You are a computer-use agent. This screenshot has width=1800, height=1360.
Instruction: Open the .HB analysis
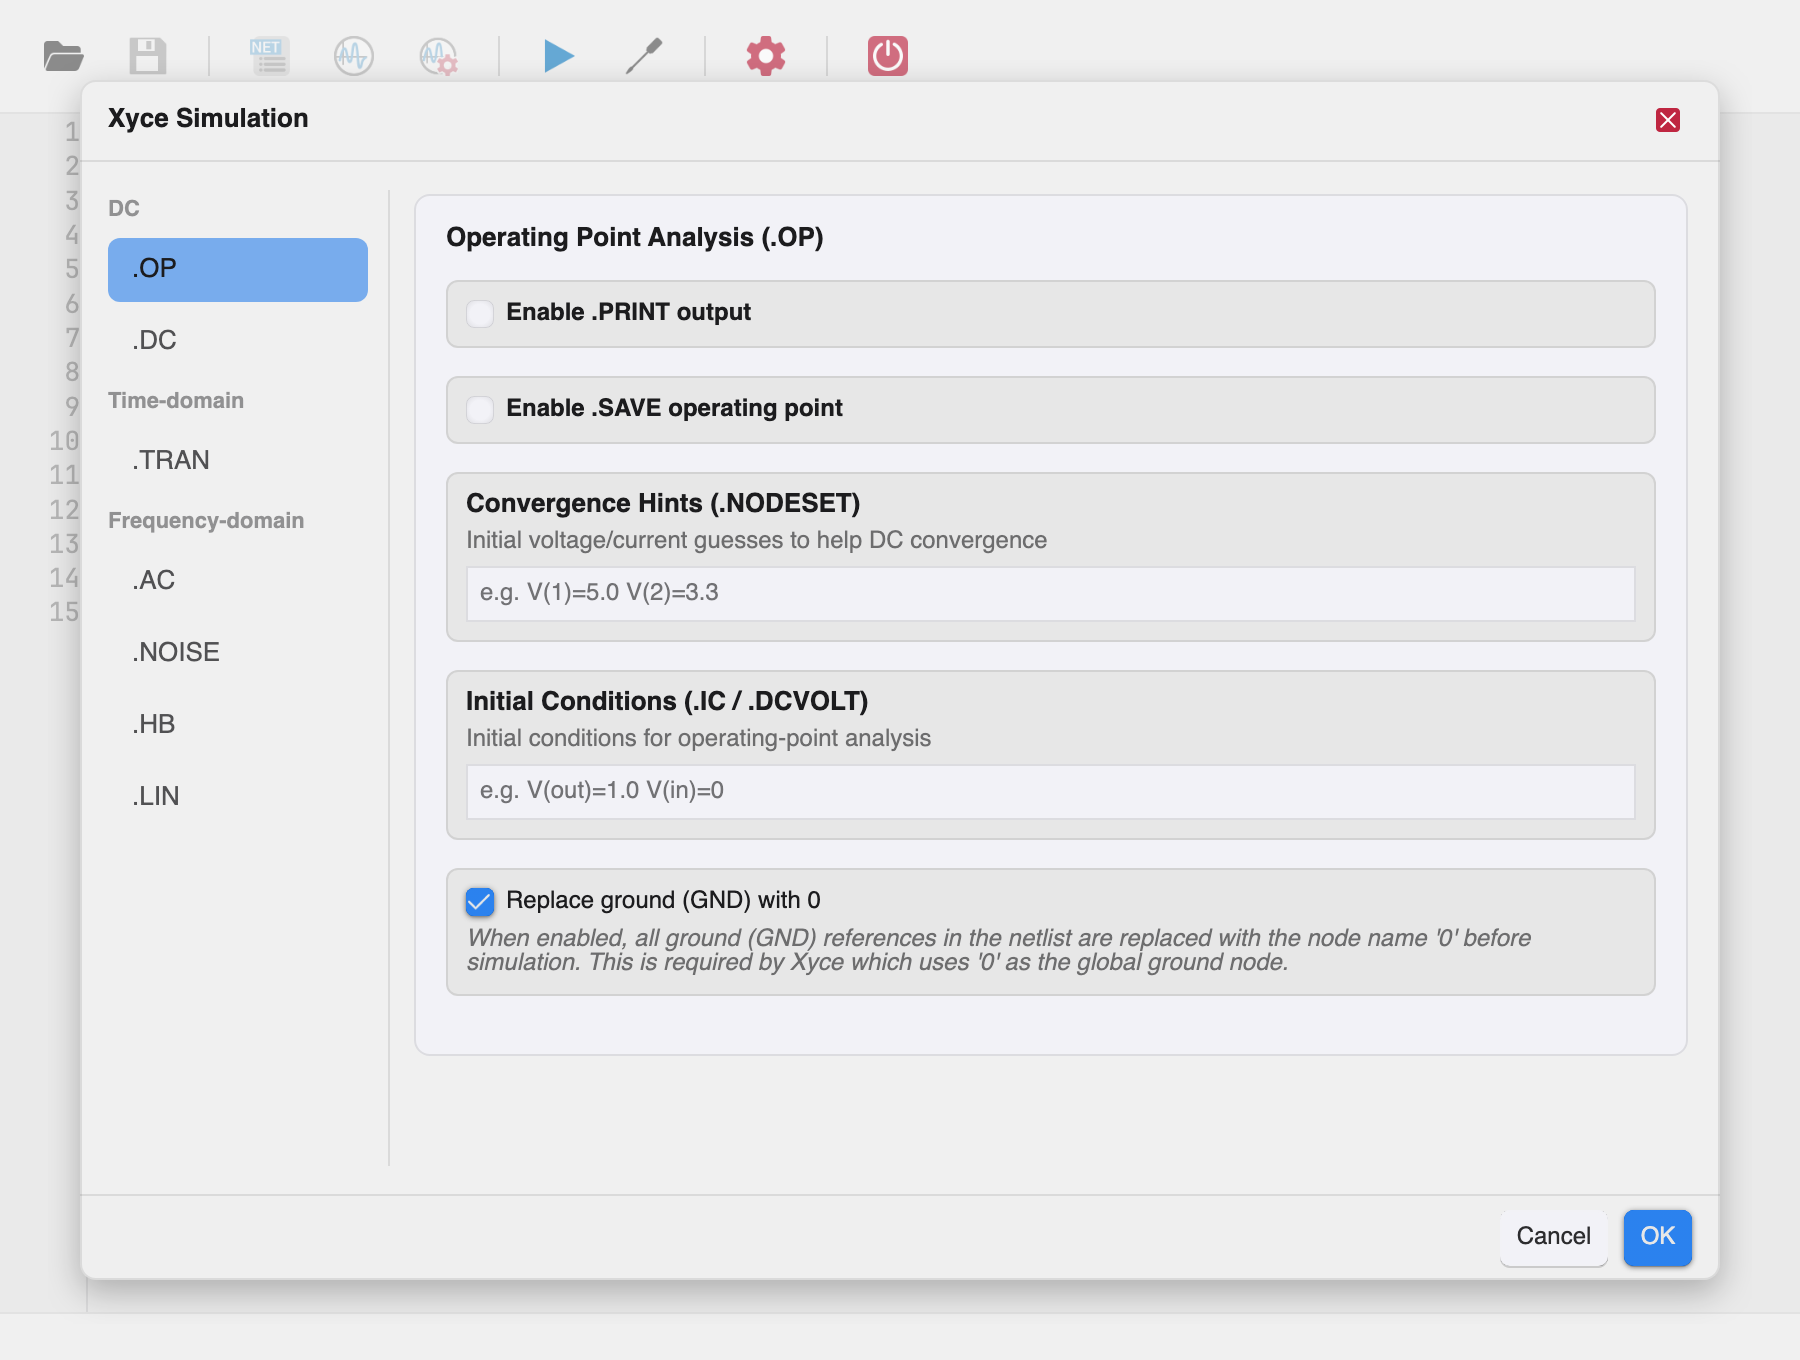(238, 725)
